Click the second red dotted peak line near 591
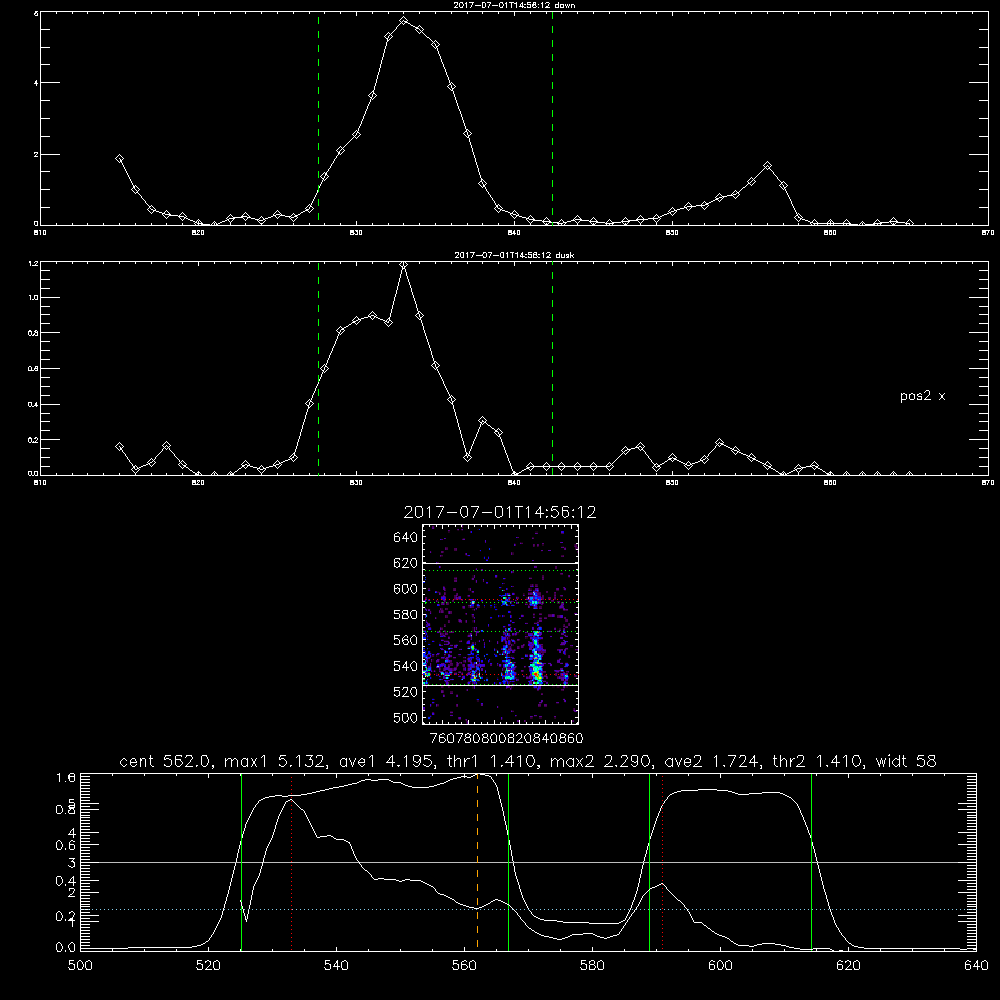The height and width of the screenshot is (1000, 1000). pyautogui.click(x=663, y=861)
